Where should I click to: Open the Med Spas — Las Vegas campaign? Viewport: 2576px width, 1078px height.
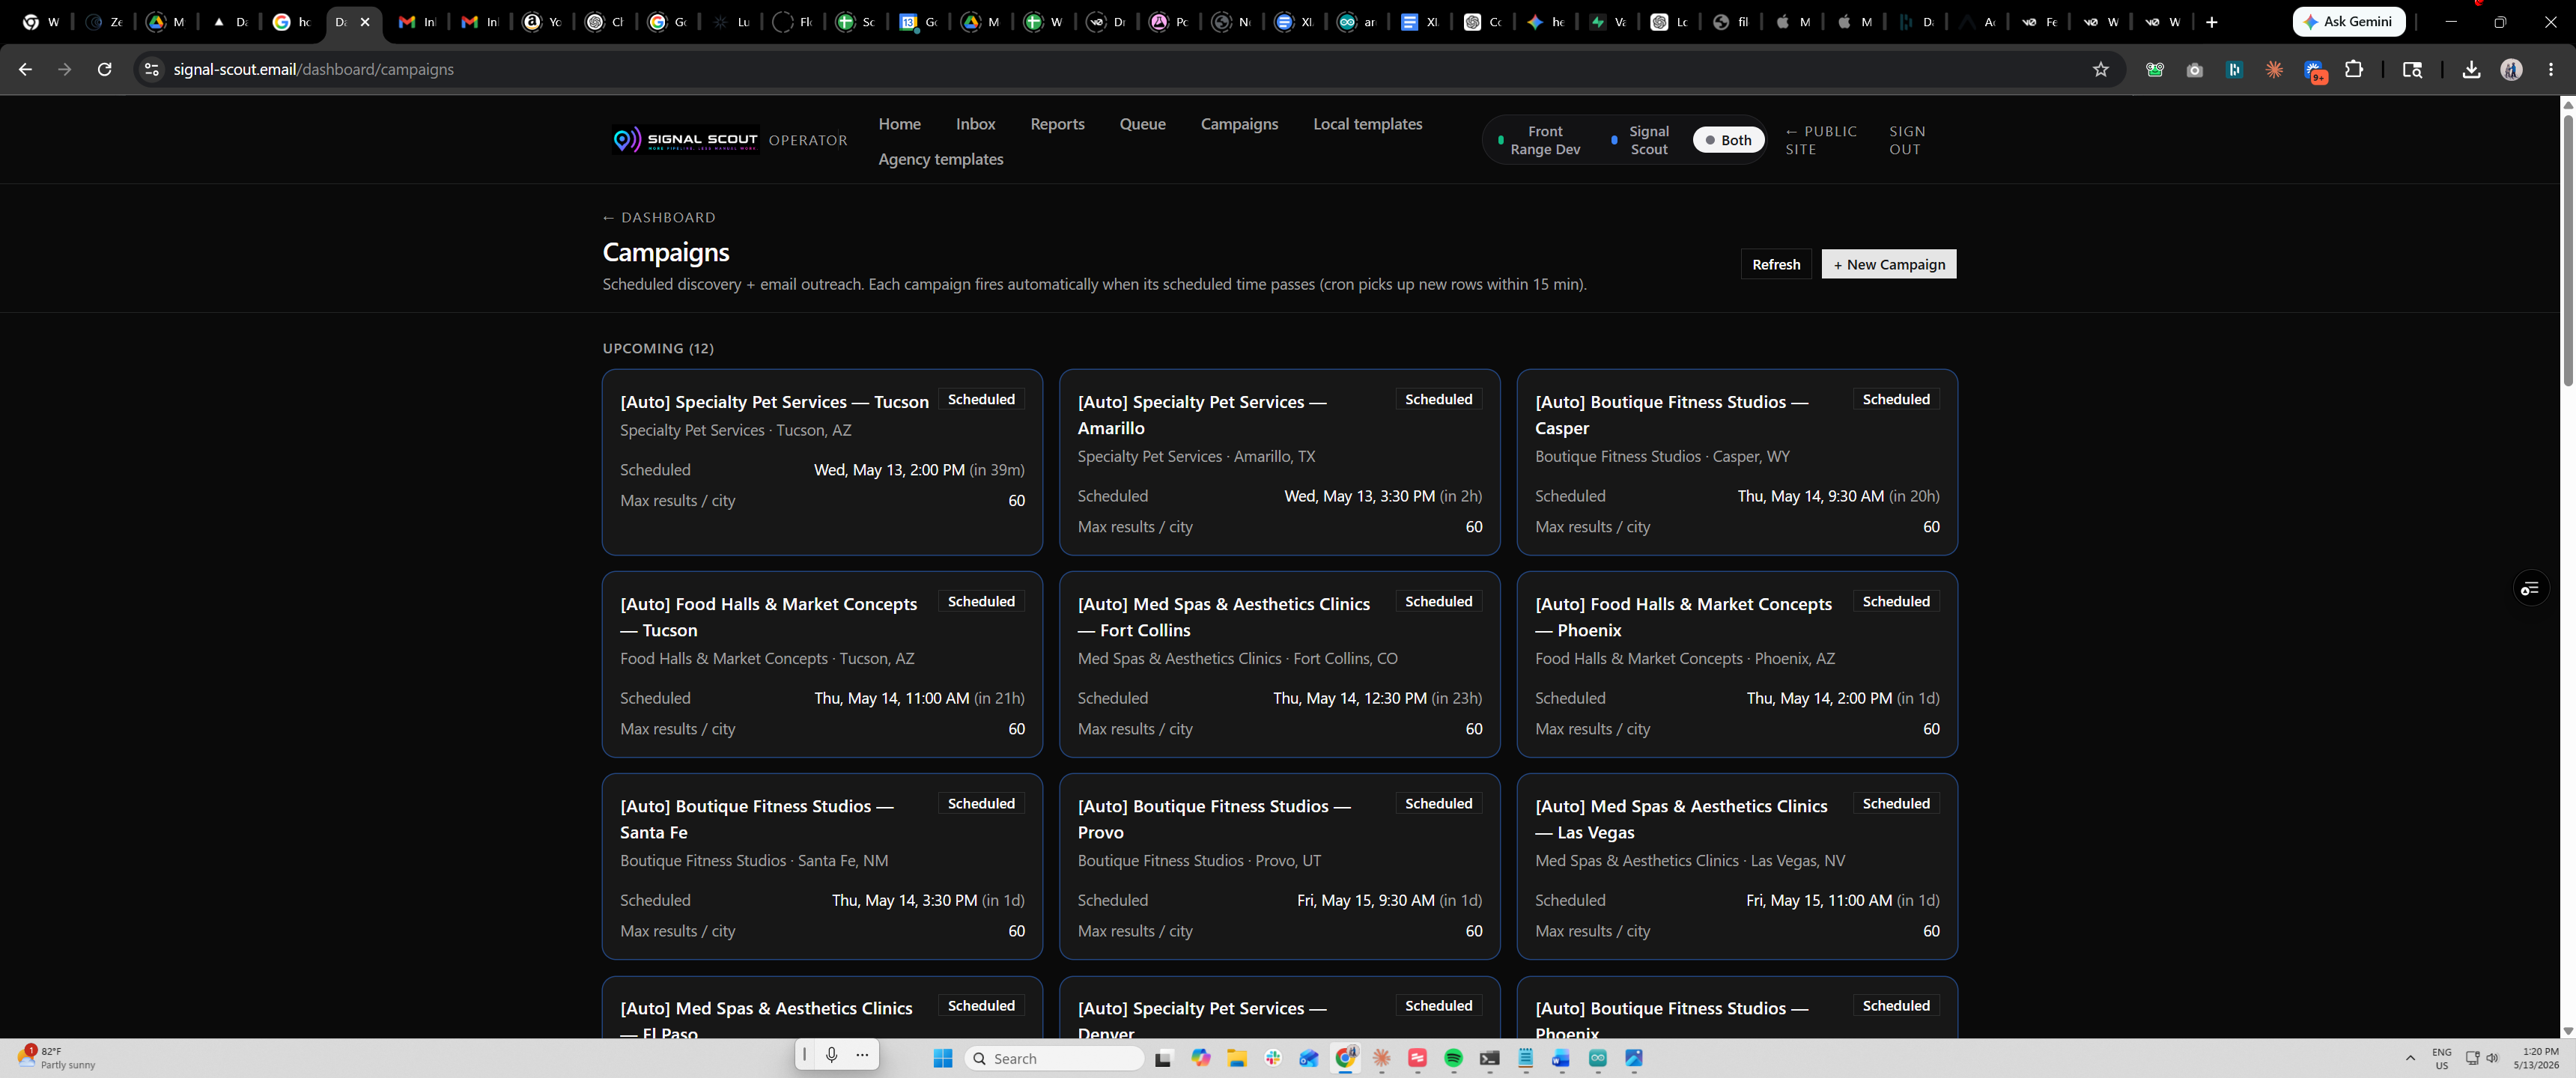pyautogui.click(x=1736, y=866)
